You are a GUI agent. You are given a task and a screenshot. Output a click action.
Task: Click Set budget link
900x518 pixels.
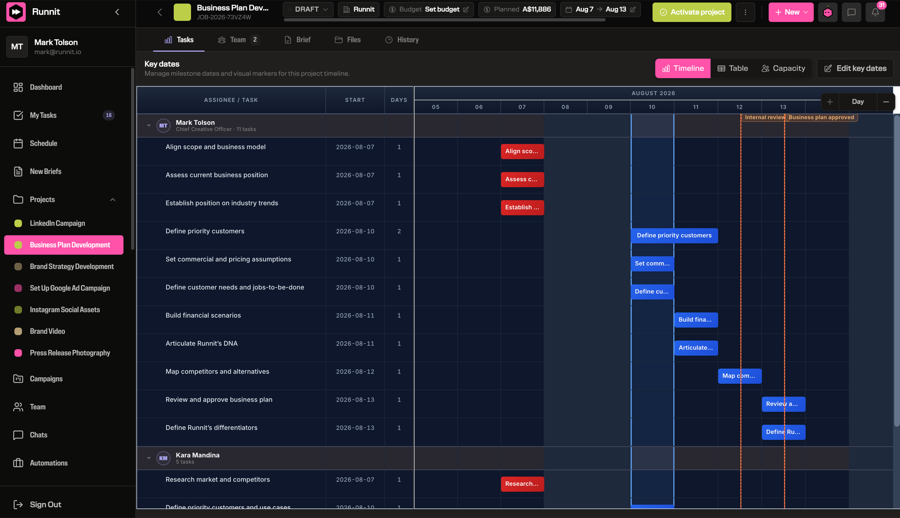click(442, 10)
